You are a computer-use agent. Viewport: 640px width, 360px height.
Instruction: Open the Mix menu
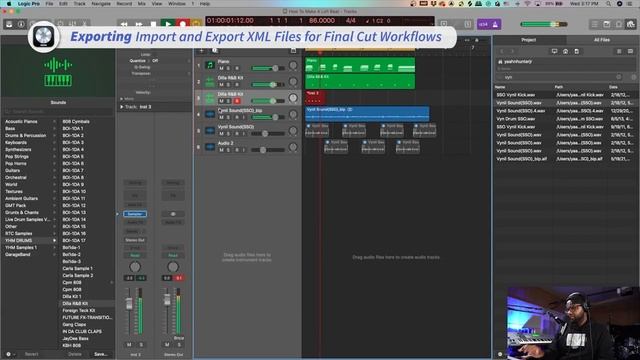(x=142, y=4)
